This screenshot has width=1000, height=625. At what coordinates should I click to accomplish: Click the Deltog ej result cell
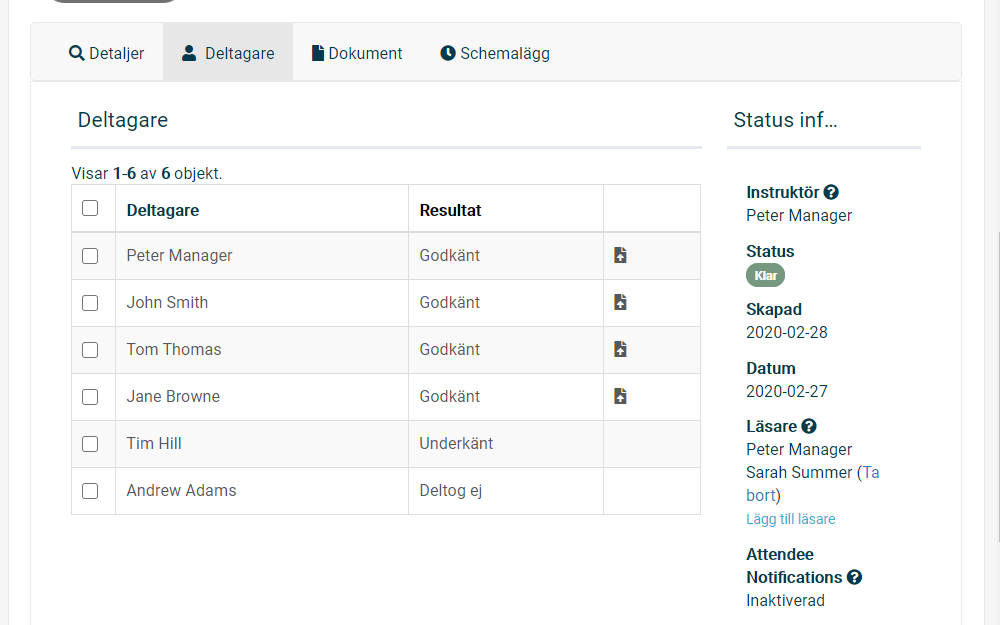pos(506,490)
